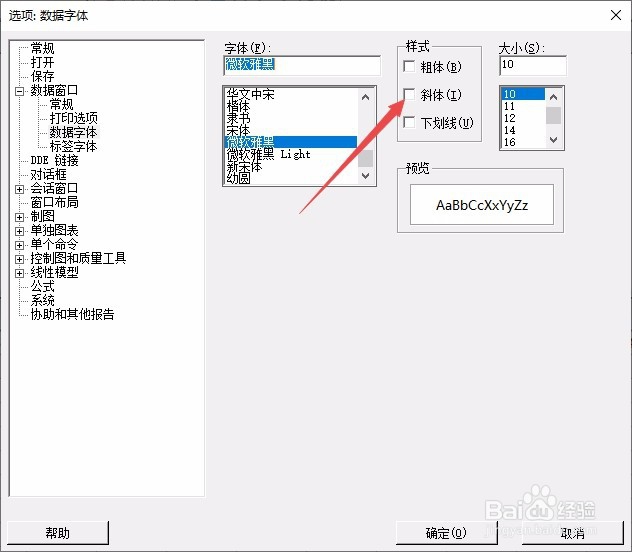Confirm with the 确定(O) button
The image size is (632, 552).
446,533
